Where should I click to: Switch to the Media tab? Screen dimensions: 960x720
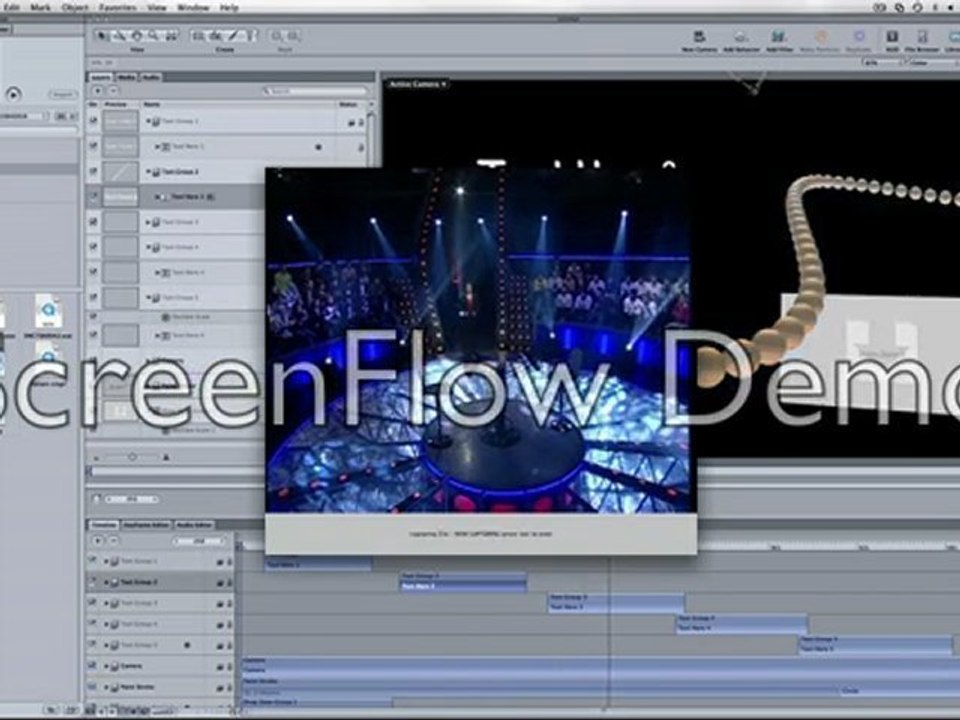click(x=126, y=77)
